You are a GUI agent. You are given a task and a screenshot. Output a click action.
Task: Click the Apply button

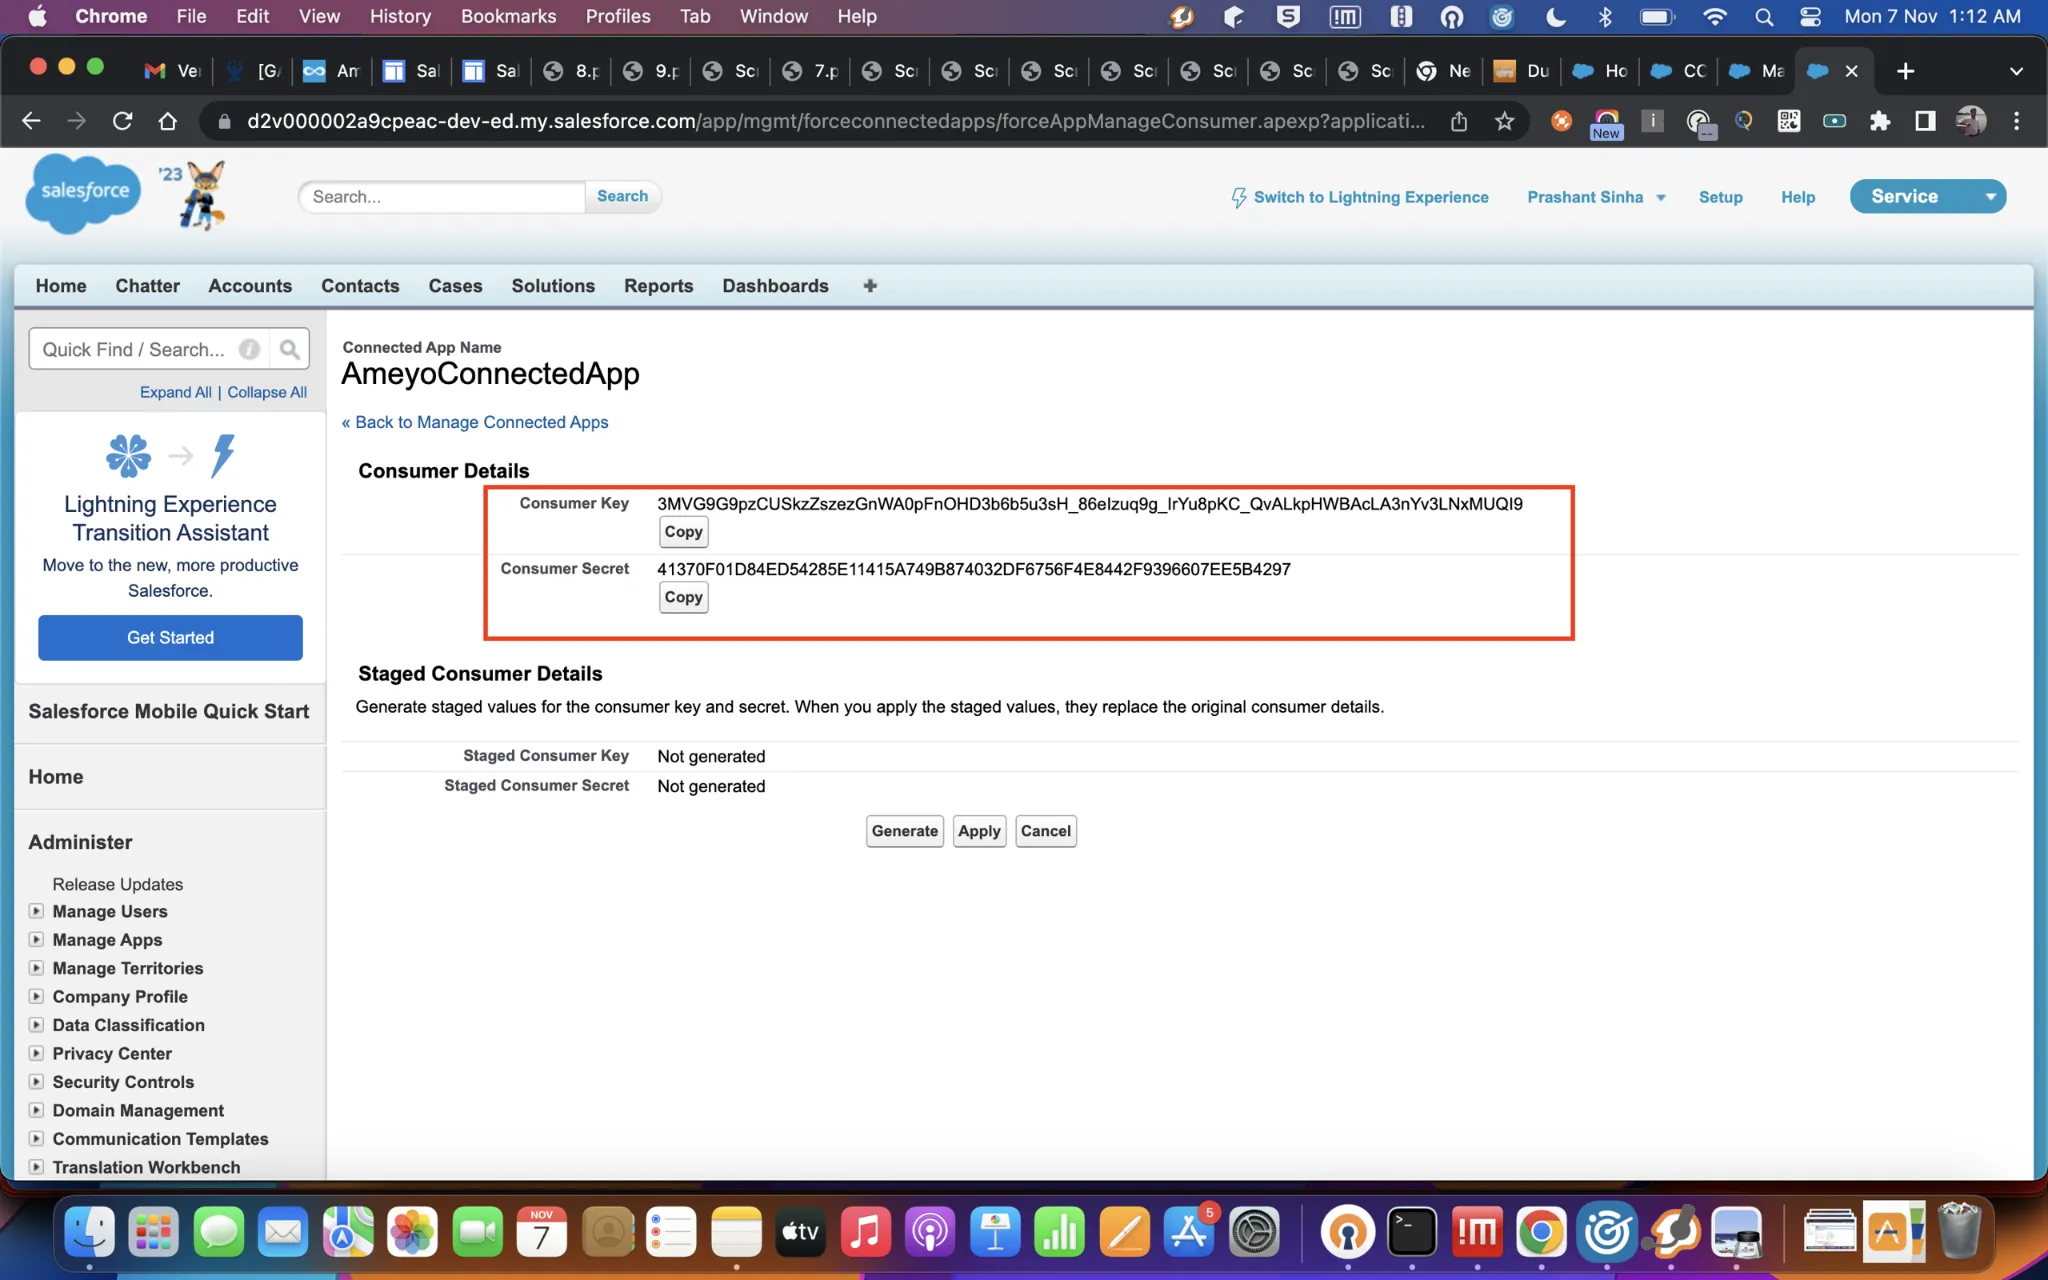(979, 831)
